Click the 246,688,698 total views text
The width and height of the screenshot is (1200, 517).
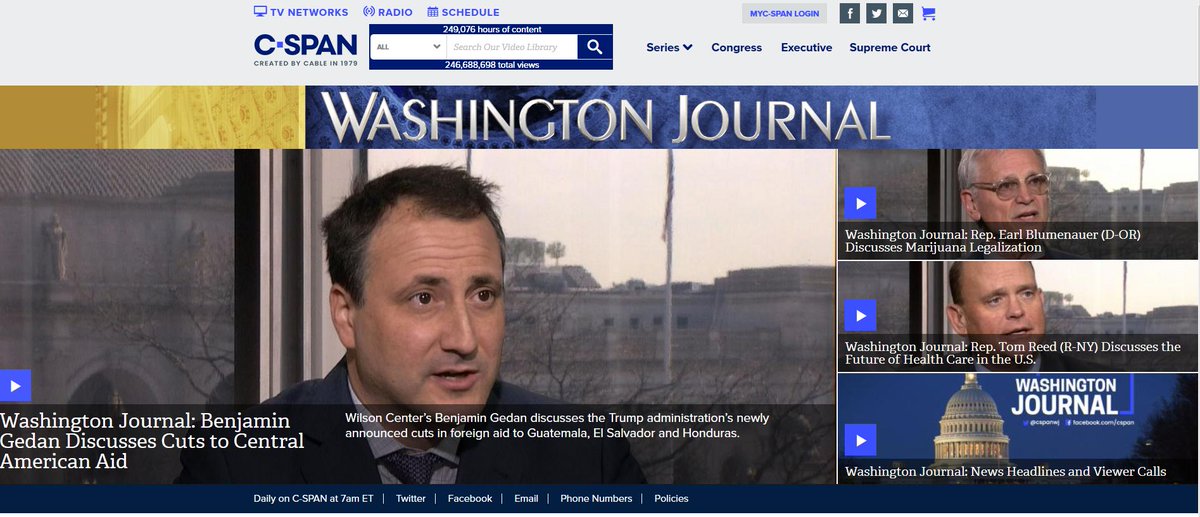[491, 65]
